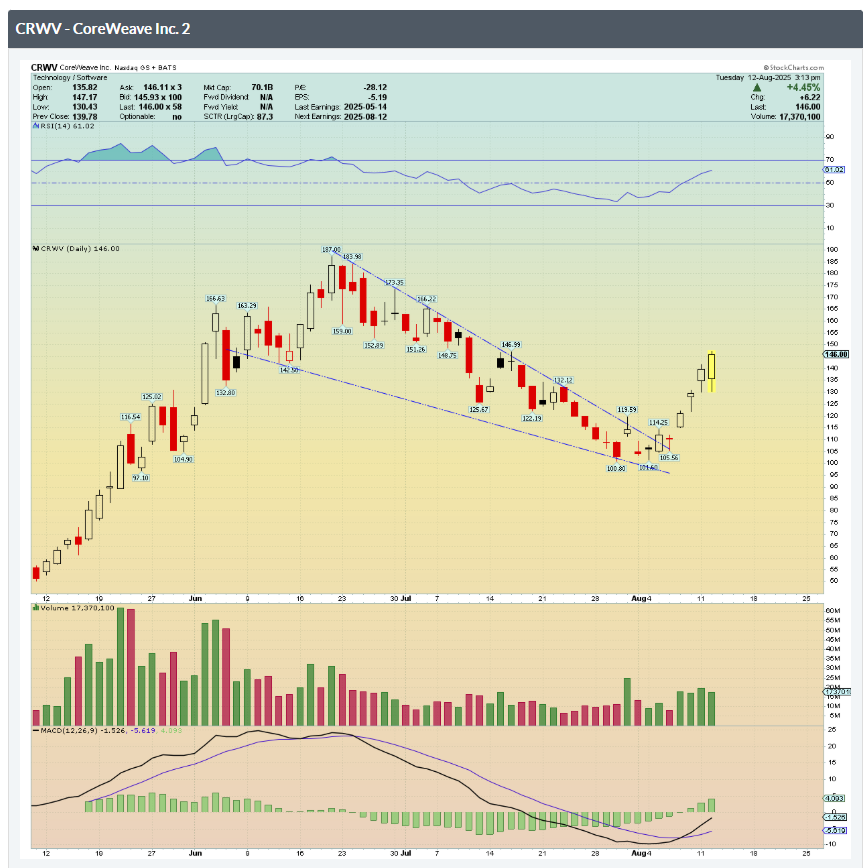Click the Chg value +6.22
The image size is (864, 868).
(810, 97)
